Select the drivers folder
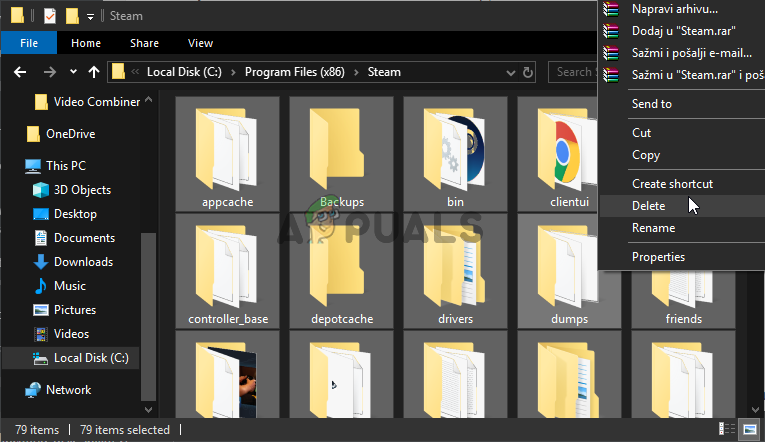 (455, 271)
